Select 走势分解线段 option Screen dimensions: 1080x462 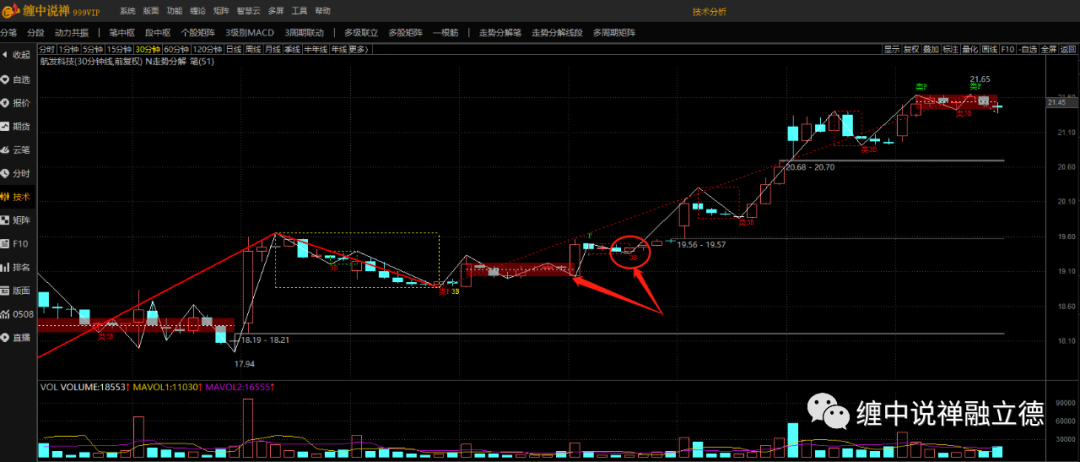pyautogui.click(x=557, y=32)
